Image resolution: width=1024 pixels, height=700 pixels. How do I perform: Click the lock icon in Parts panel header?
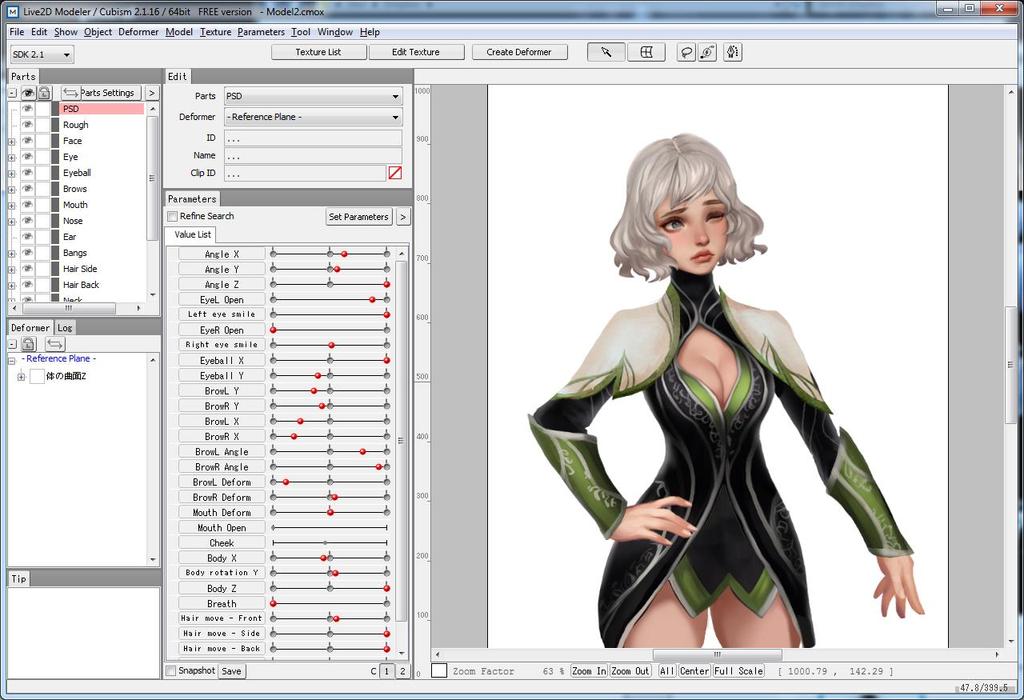[44, 93]
